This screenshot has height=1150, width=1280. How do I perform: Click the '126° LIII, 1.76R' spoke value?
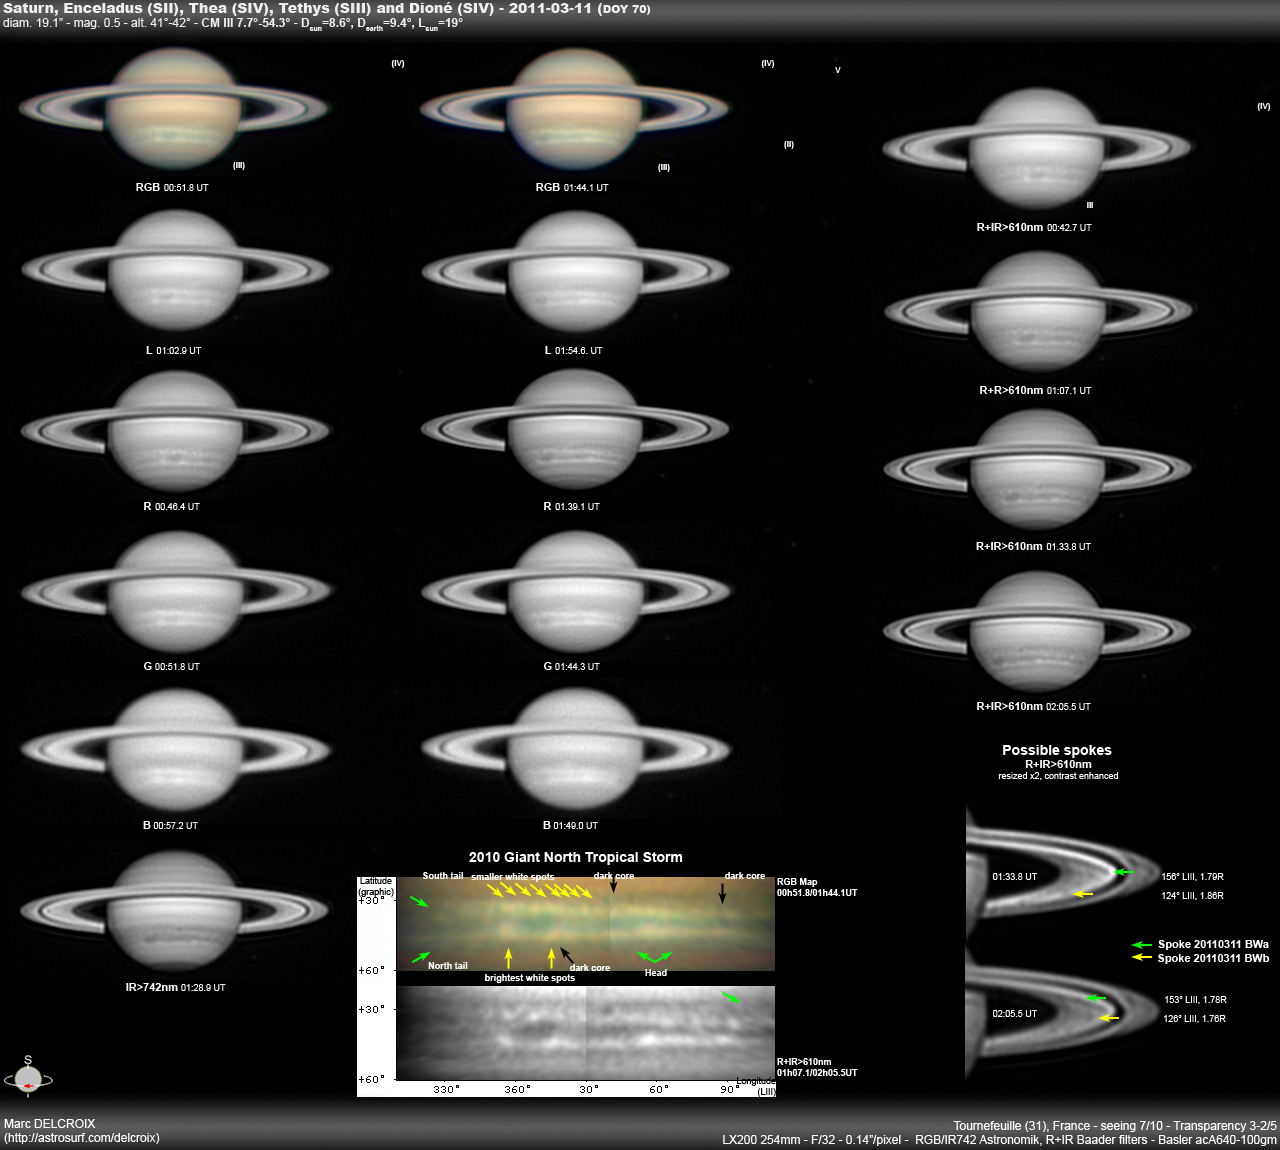(x=1195, y=1019)
